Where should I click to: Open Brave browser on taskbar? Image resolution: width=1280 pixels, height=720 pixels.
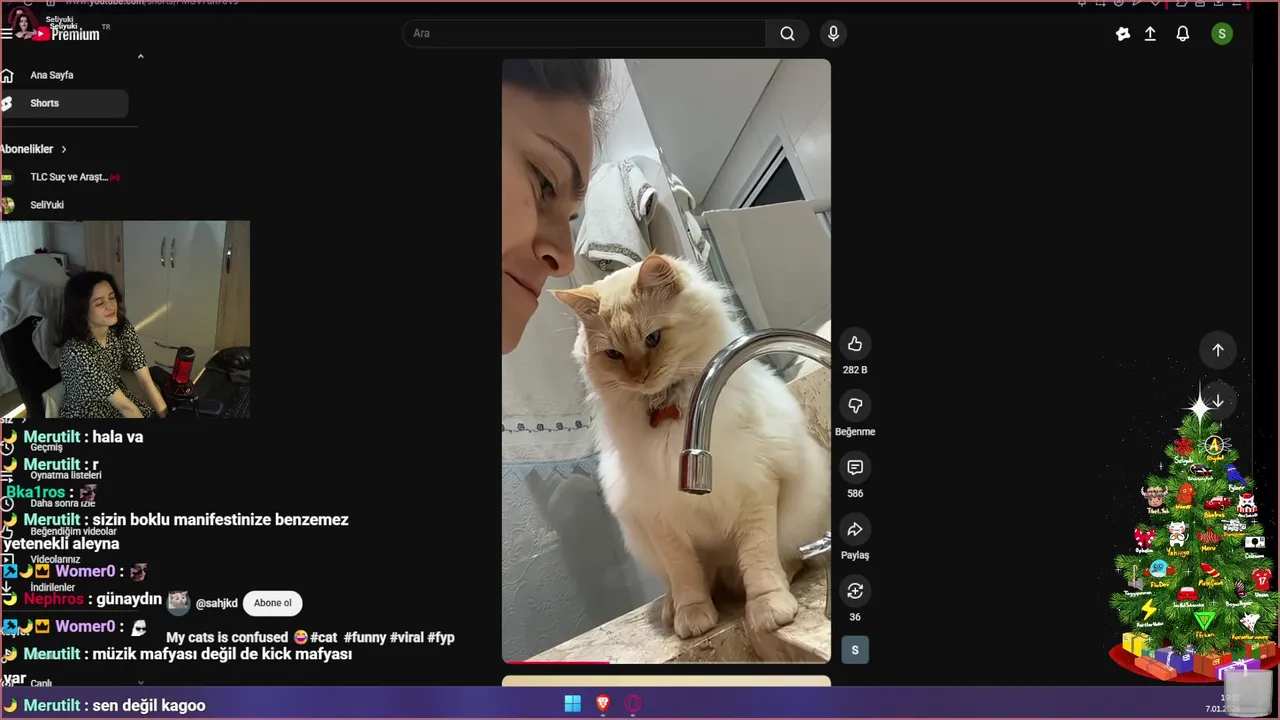pyautogui.click(x=603, y=704)
